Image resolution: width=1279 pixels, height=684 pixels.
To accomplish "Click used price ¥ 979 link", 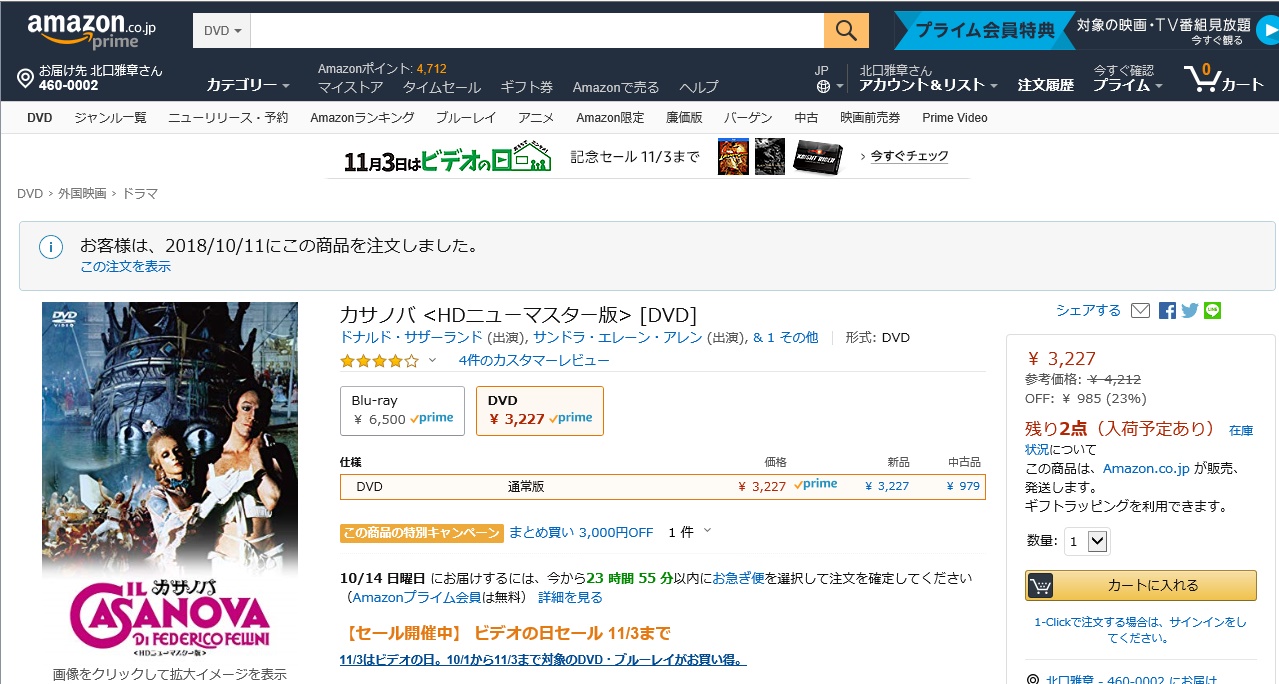I will tap(963, 486).
